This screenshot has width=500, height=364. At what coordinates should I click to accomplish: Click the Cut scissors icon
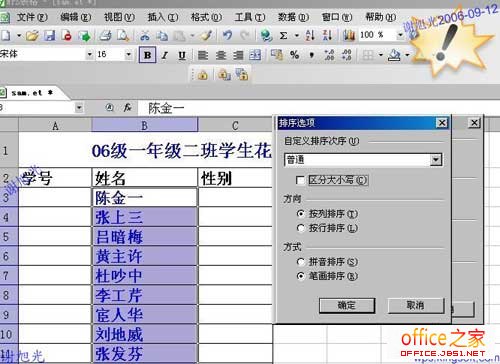click(x=145, y=35)
